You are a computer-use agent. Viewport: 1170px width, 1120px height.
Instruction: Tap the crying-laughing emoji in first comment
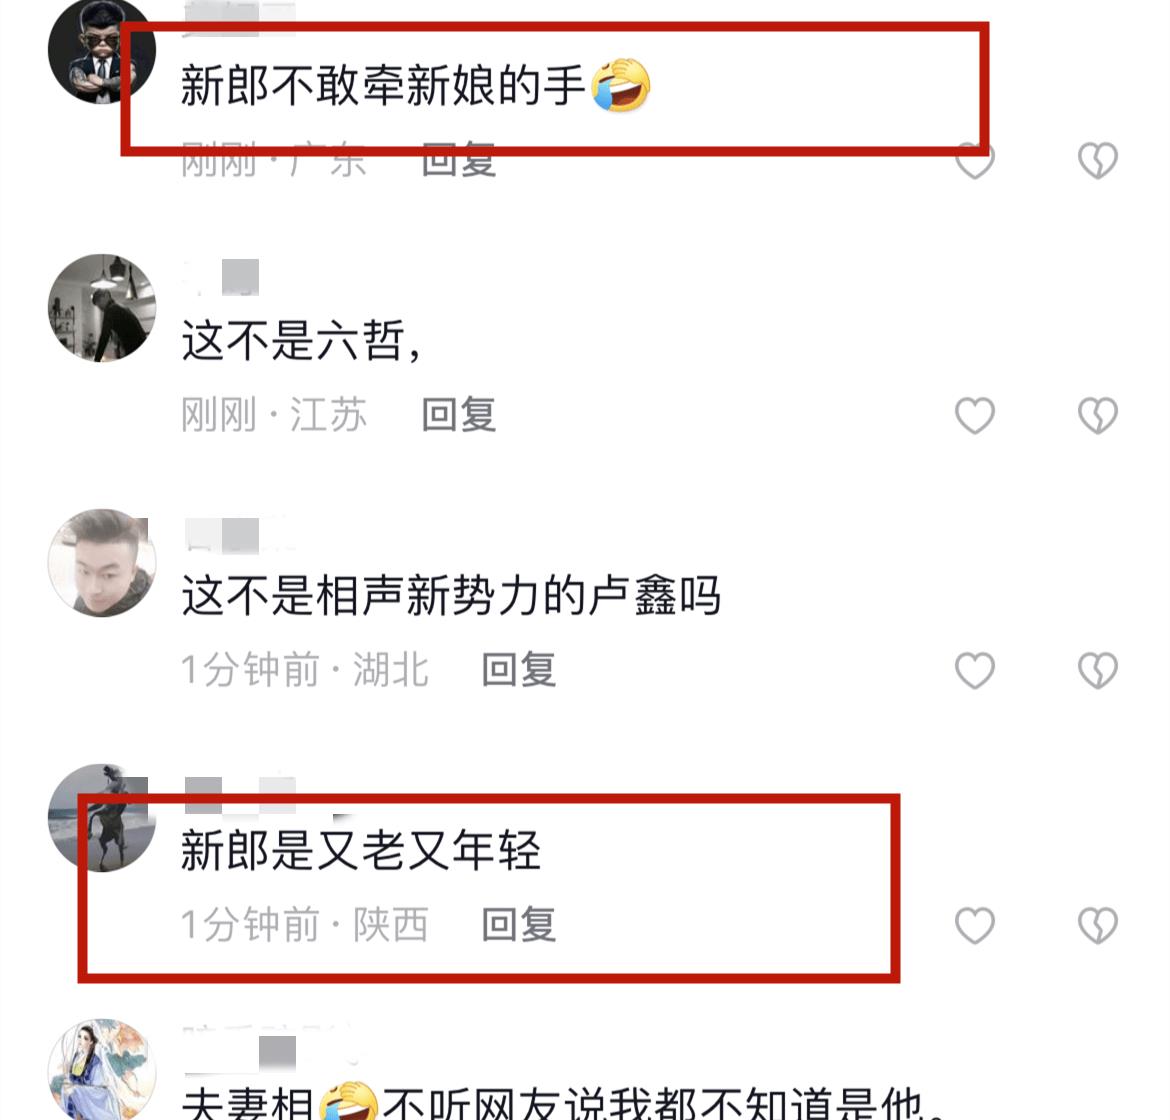[x=621, y=86]
